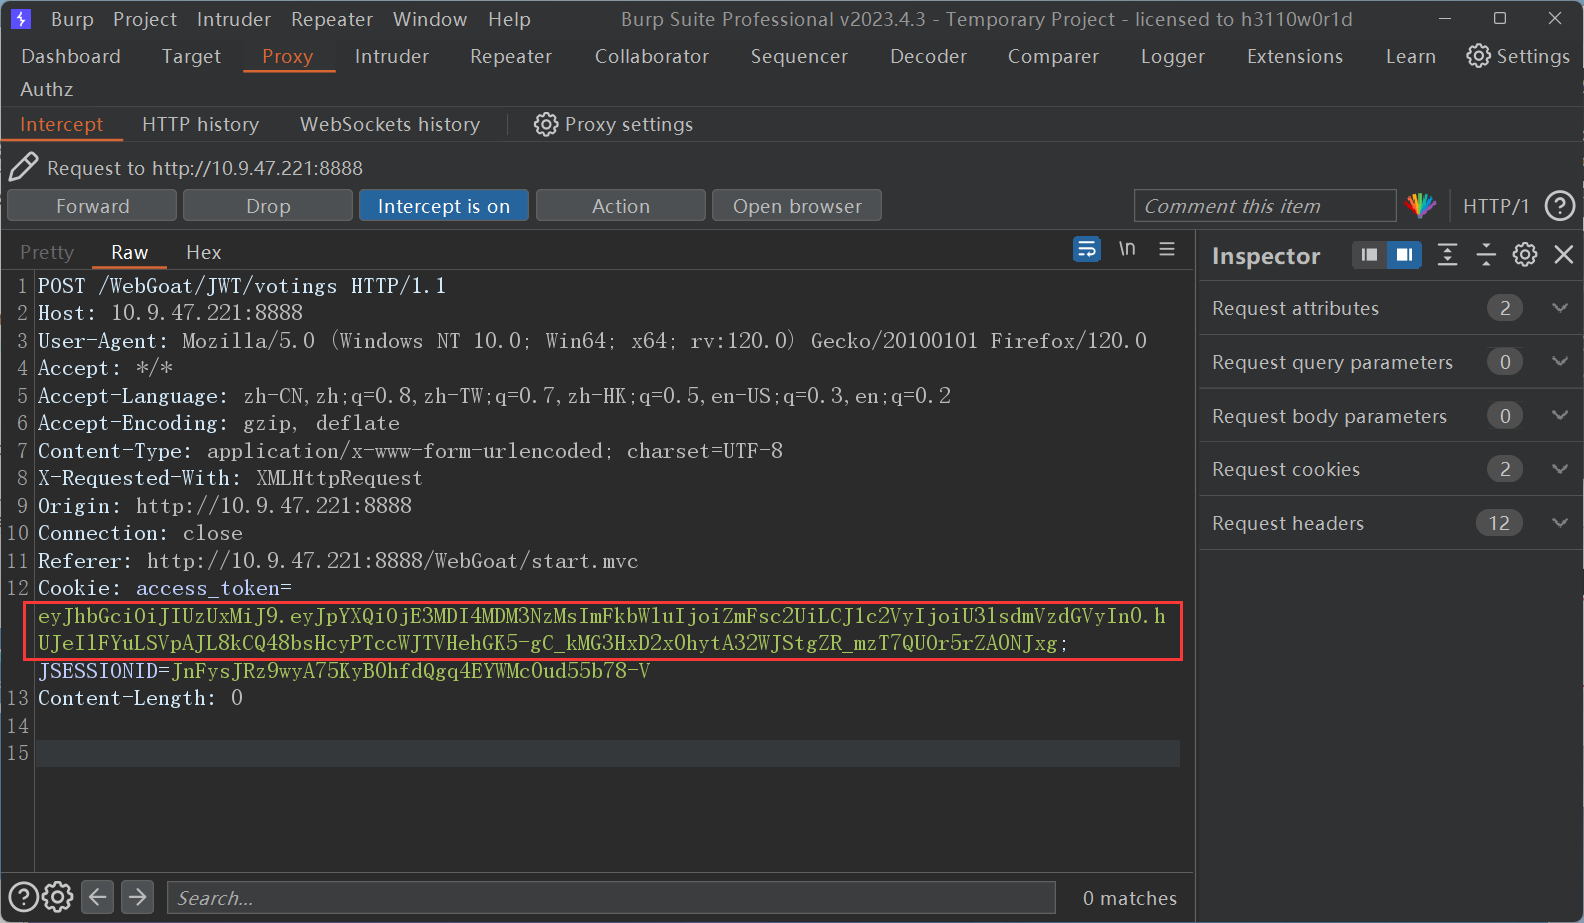Open the Help menu

(x=509, y=19)
